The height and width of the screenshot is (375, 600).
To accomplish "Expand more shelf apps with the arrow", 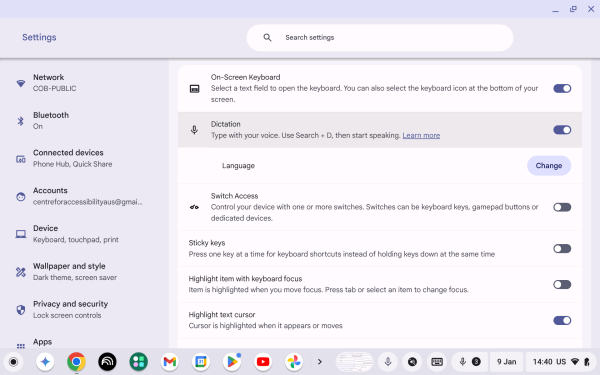I will click(x=320, y=362).
